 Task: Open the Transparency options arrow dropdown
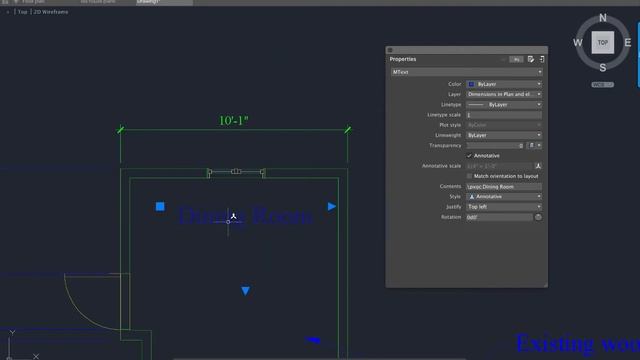(539, 146)
